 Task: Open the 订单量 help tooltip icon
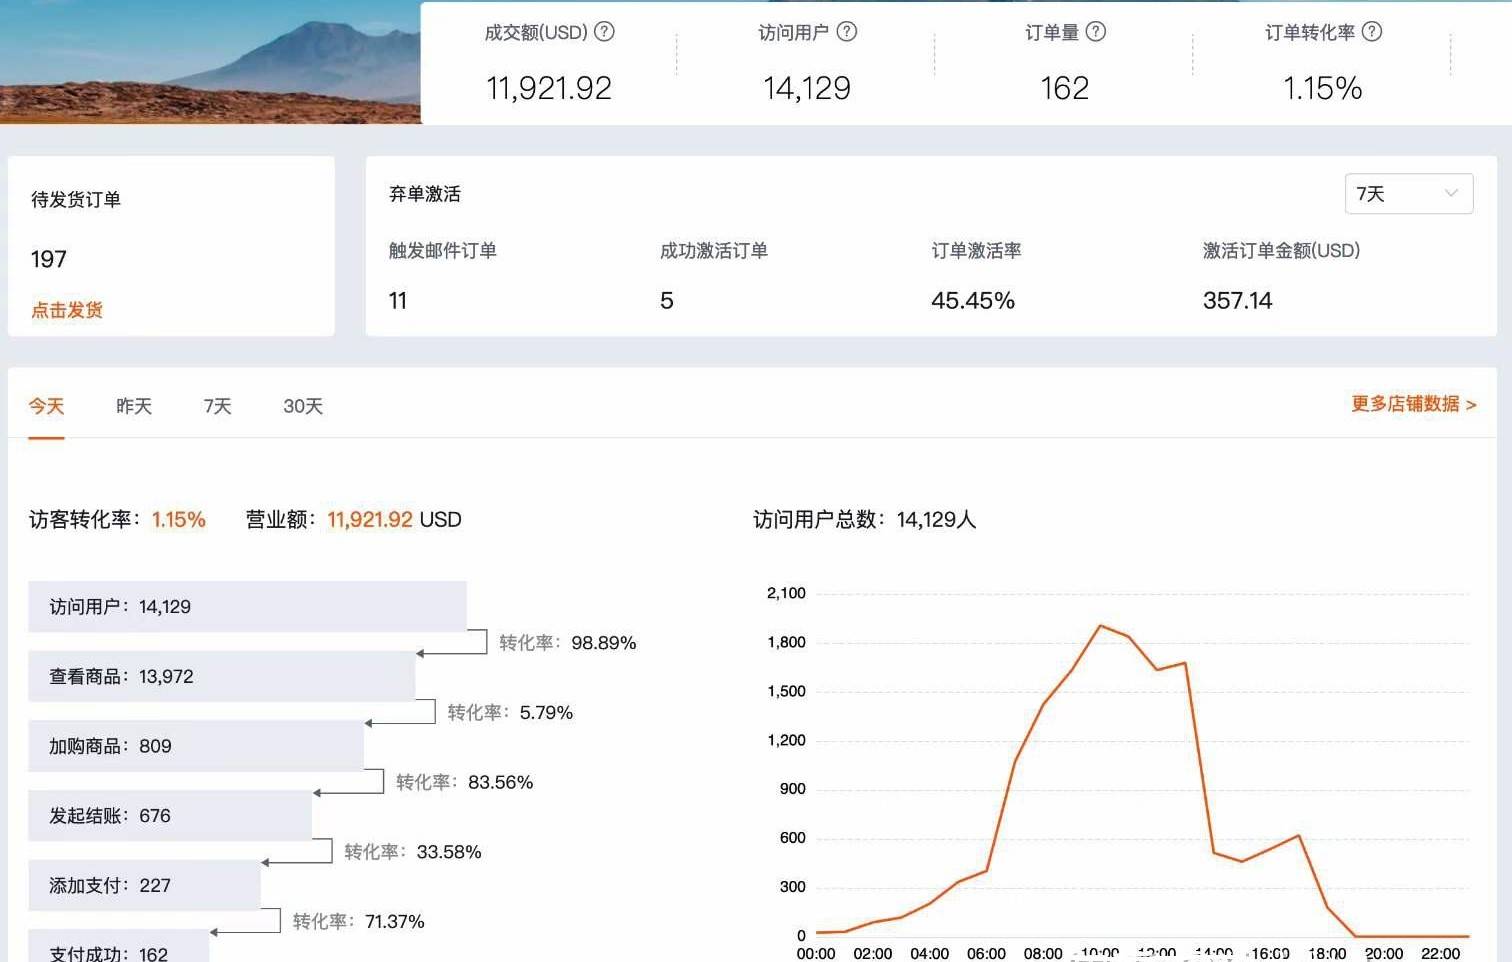coord(1098,32)
